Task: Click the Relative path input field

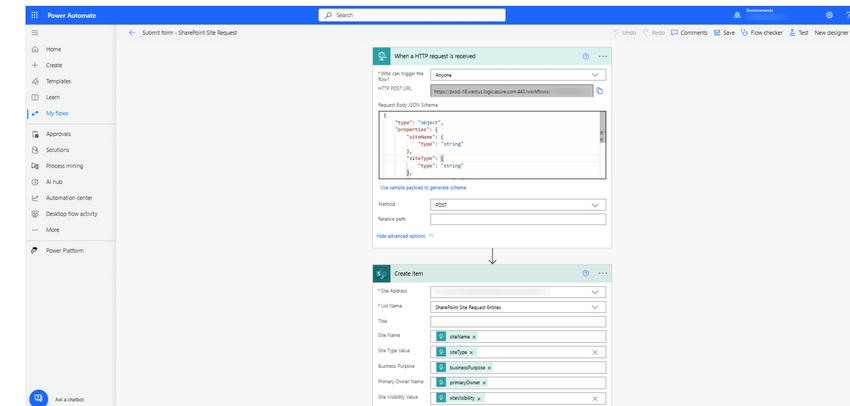Action: 518,220
